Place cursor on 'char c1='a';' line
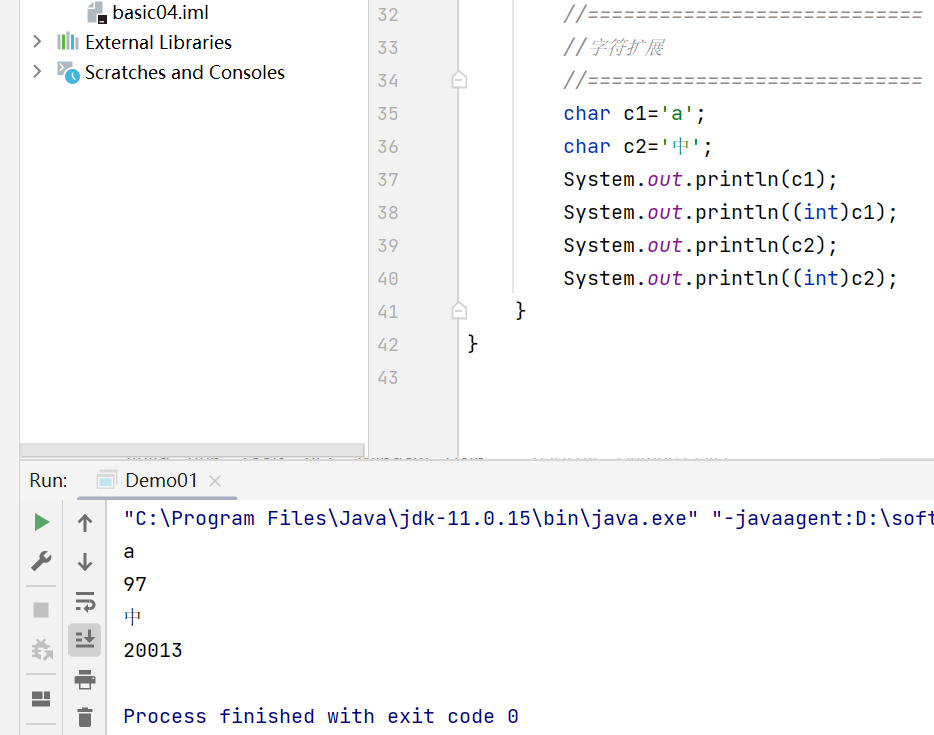934x735 pixels. click(x=634, y=113)
